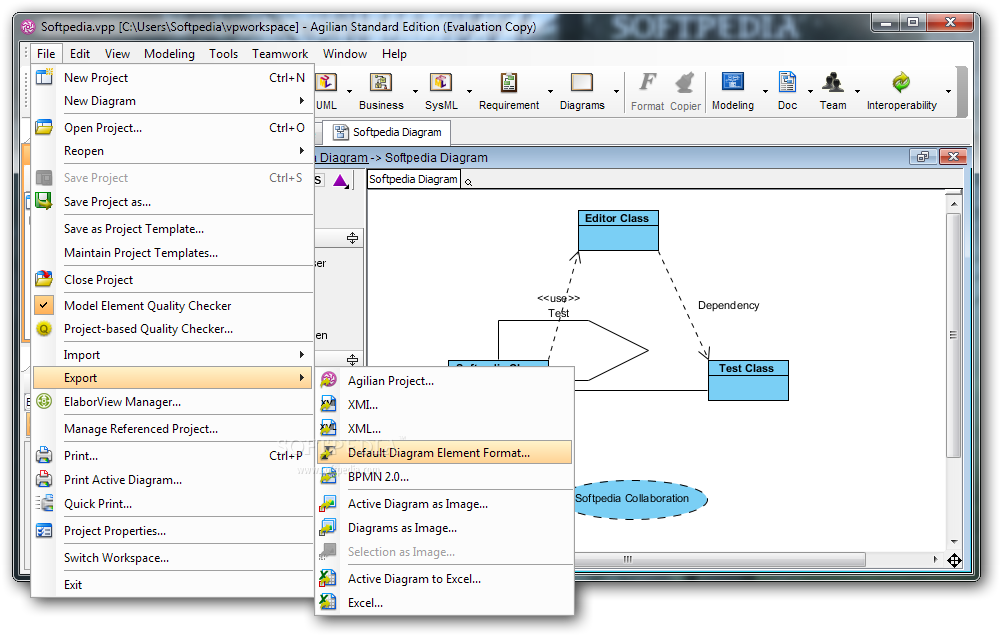Click the magnifier icon beside diagram name
Viewport: 1001px width, 636px height.
[x=468, y=183]
